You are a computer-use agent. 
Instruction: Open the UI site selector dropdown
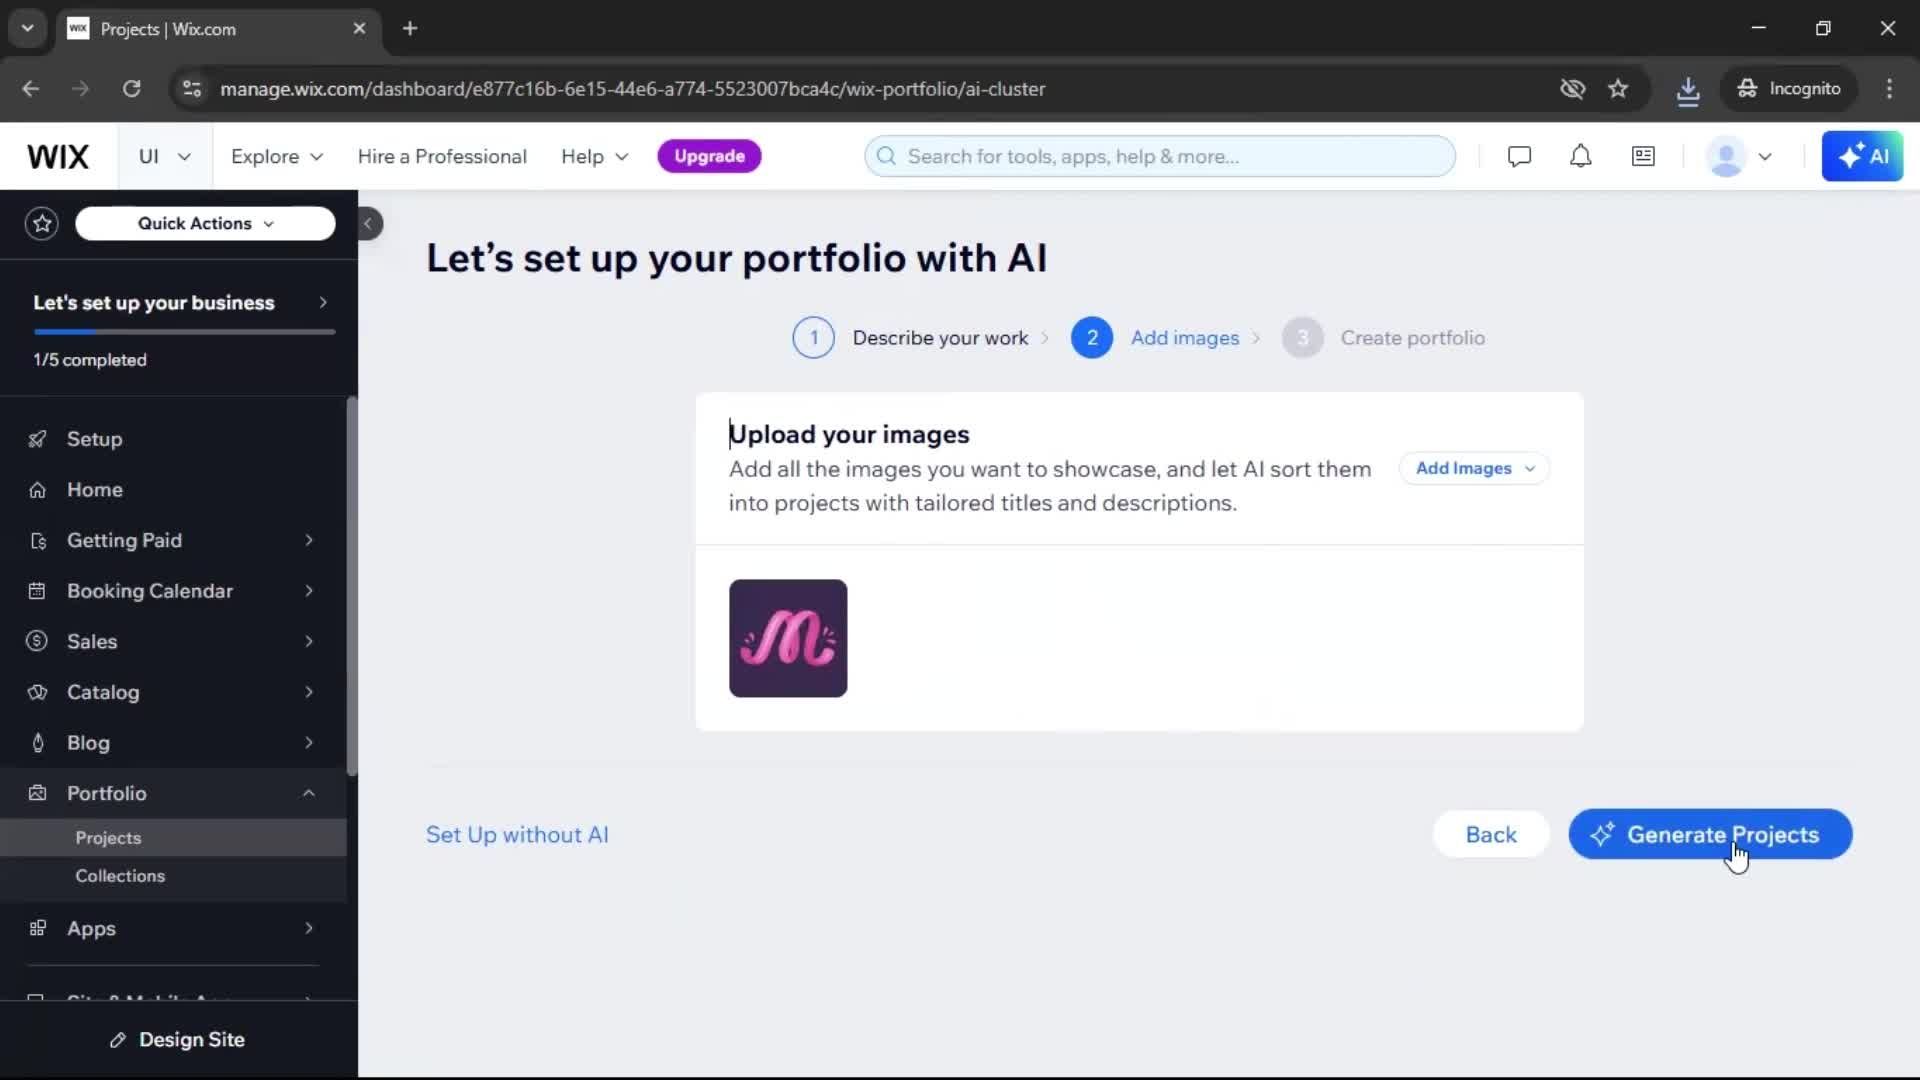pos(165,157)
